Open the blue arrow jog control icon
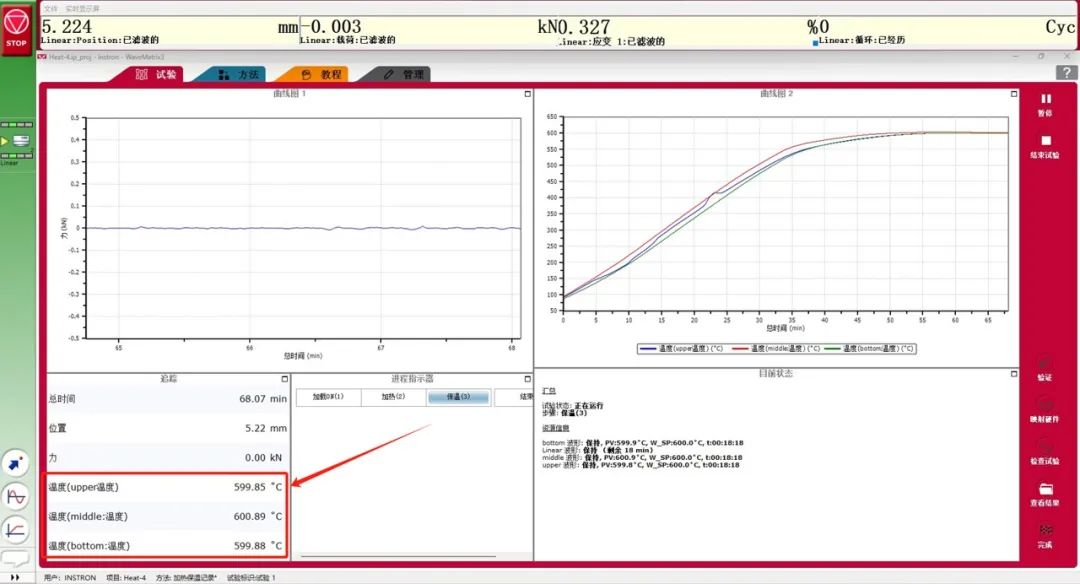Image resolution: width=1080 pixels, height=584 pixels. pos(15,464)
